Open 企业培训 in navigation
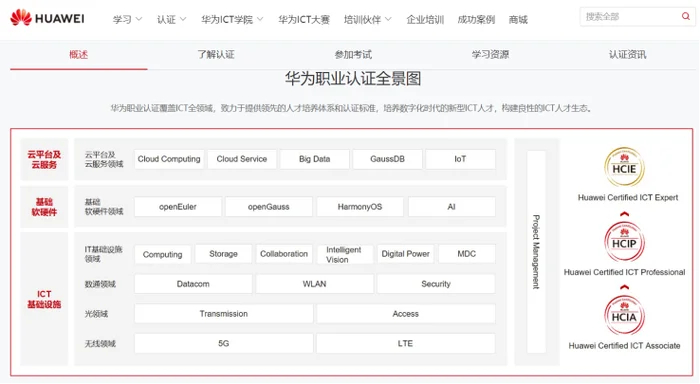Viewport: 700px width, 384px height. click(425, 20)
